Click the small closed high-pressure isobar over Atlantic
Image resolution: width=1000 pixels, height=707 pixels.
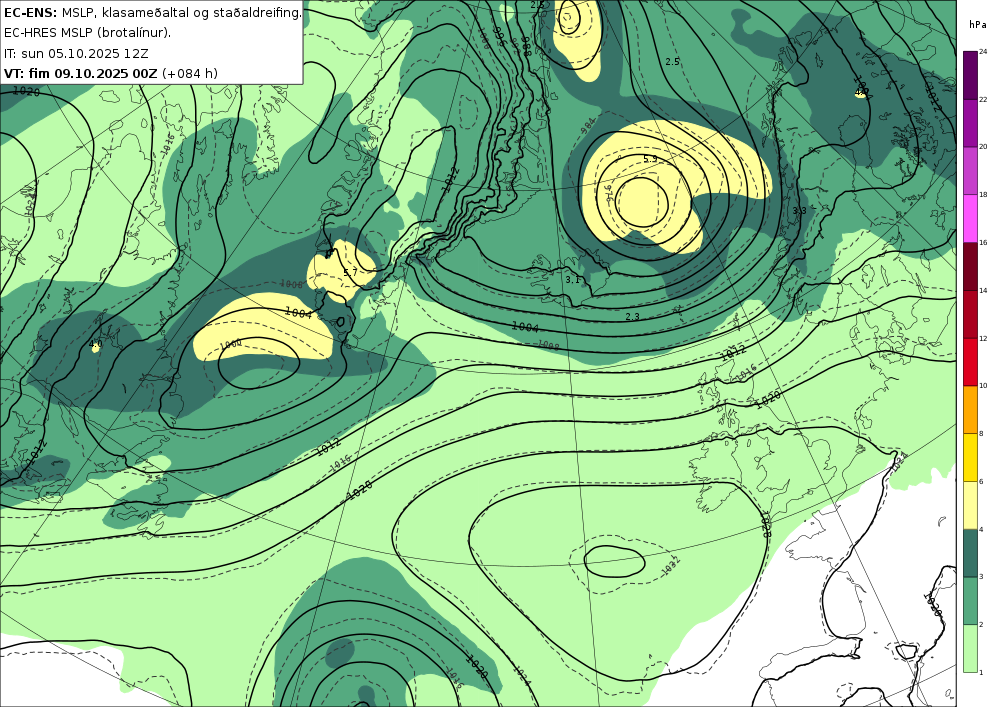click(614, 561)
